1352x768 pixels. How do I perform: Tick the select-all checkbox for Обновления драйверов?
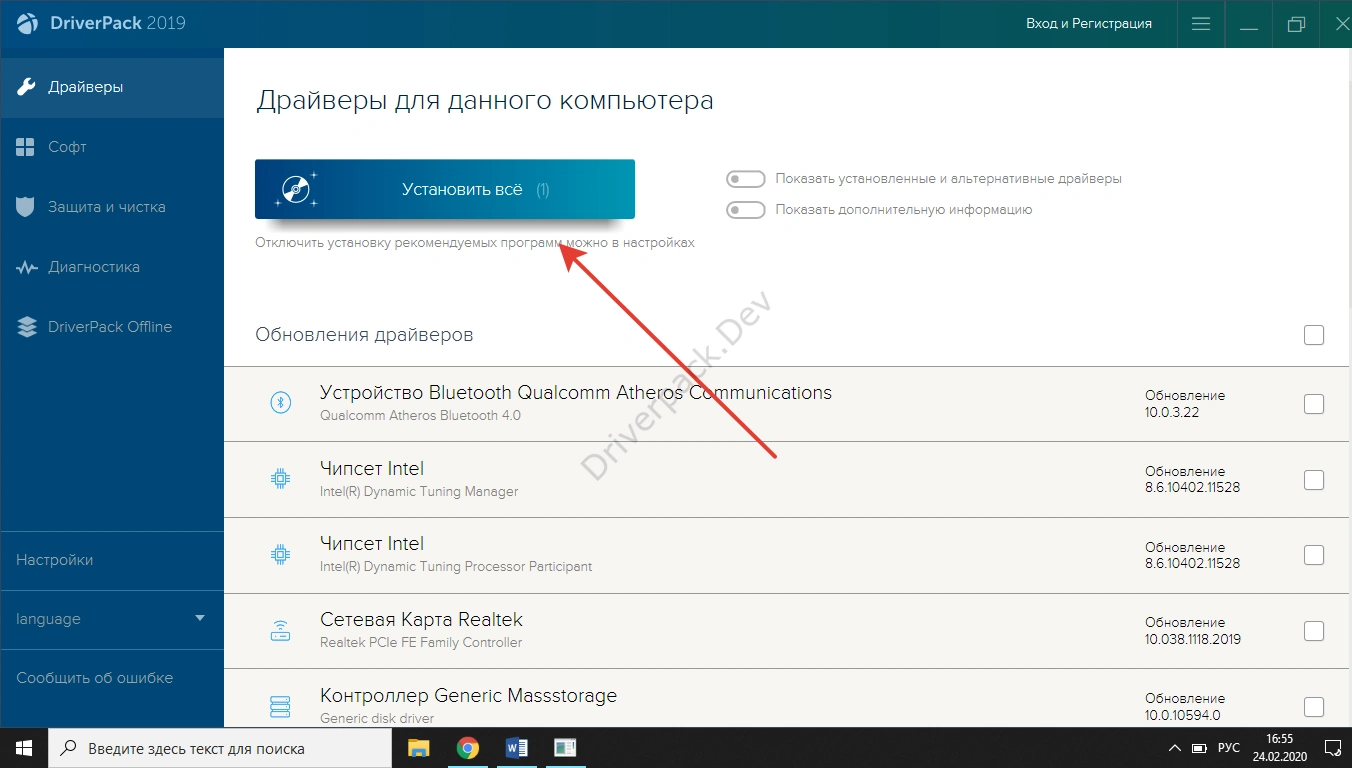[1314, 335]
